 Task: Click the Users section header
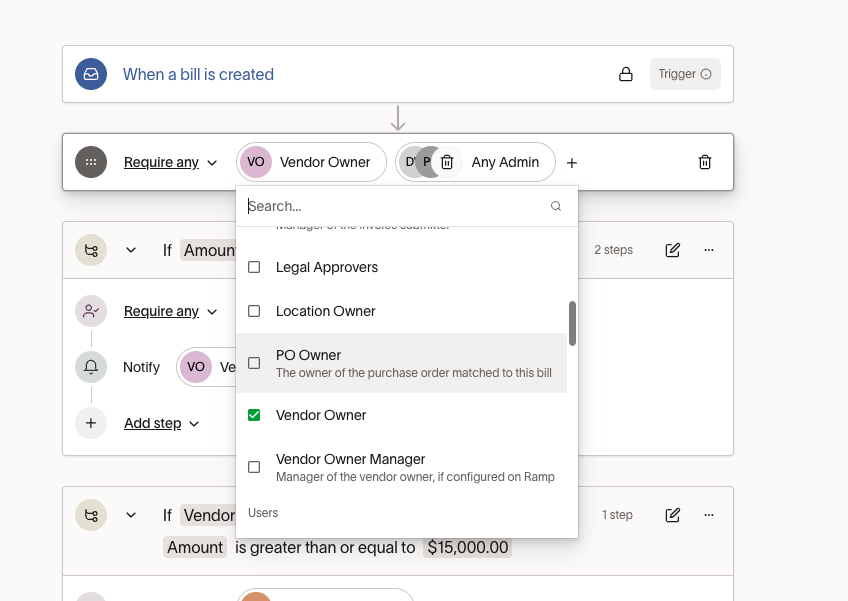click(263, 513)
